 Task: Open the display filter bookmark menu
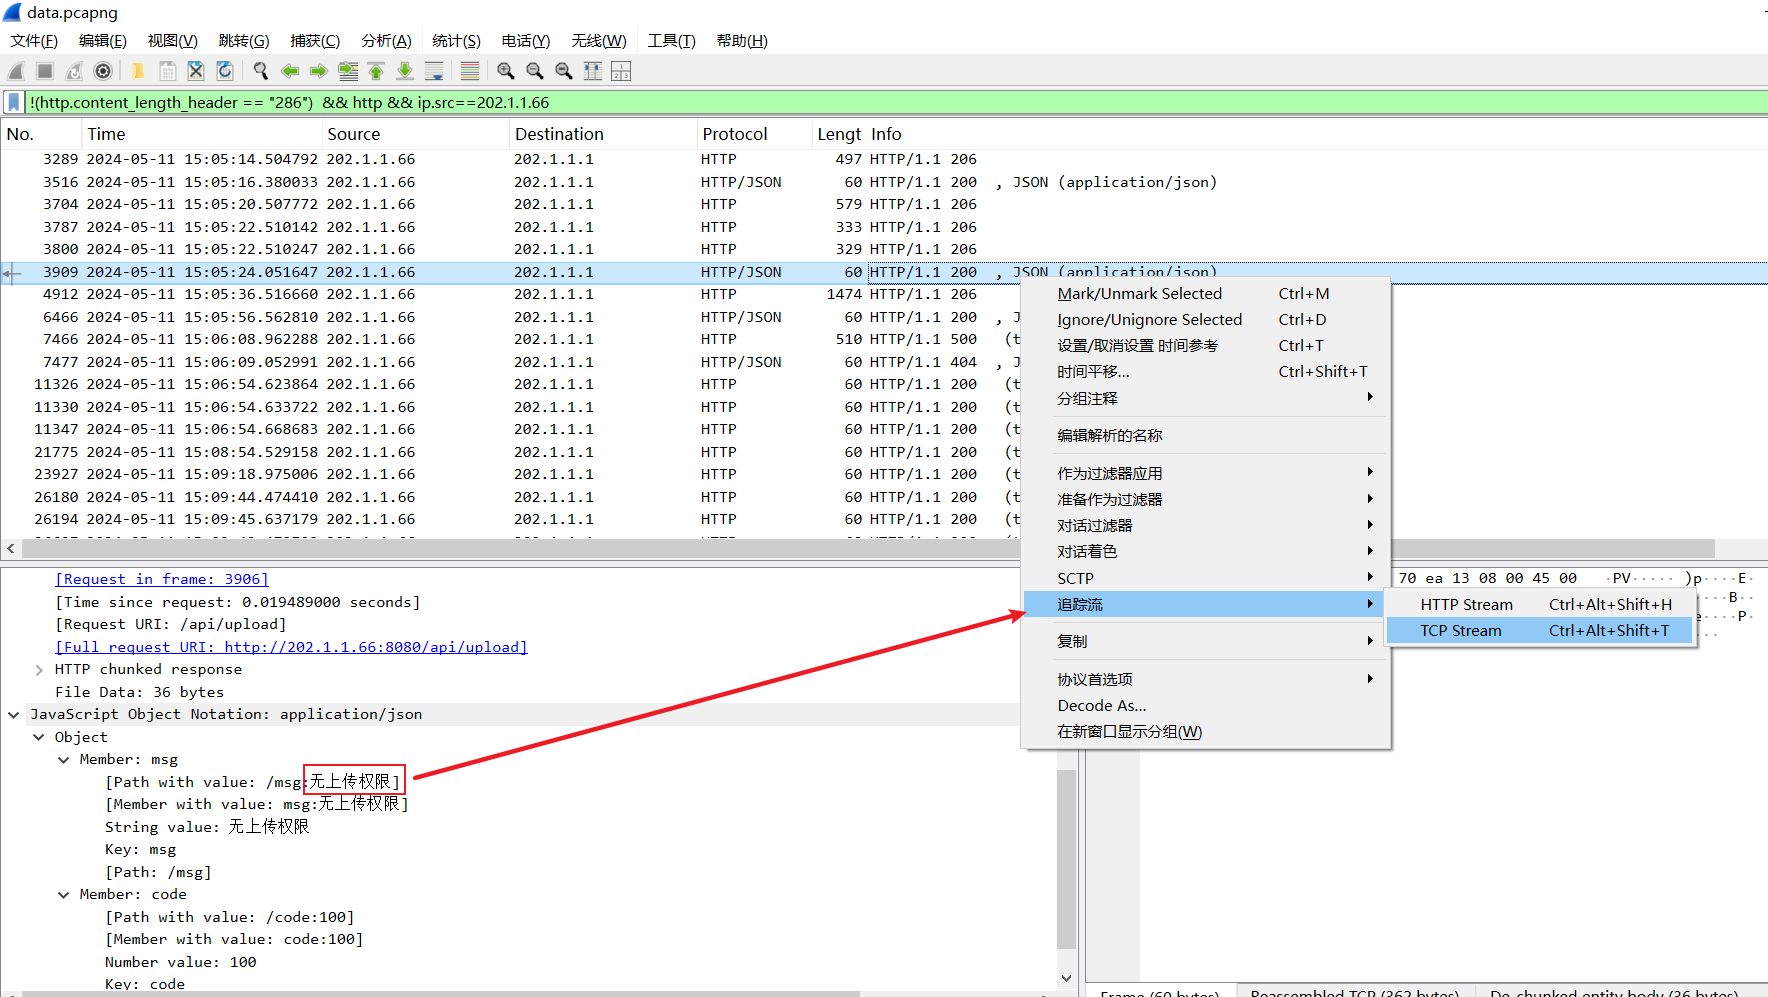point(14,102)
